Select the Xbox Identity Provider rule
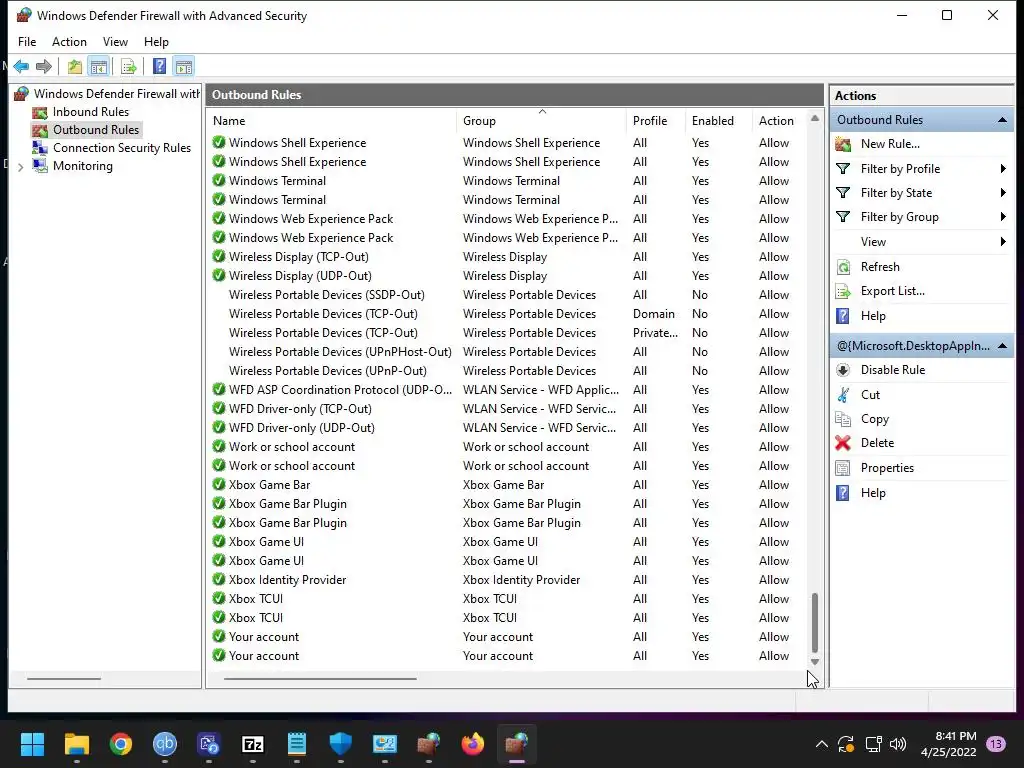 pos(287,579)
